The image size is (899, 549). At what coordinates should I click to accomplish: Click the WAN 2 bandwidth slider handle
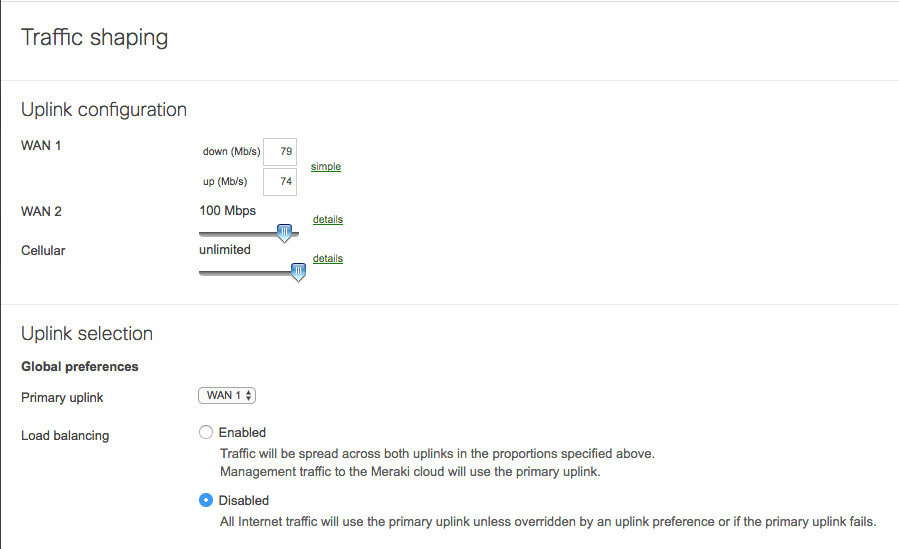point(285,233)
